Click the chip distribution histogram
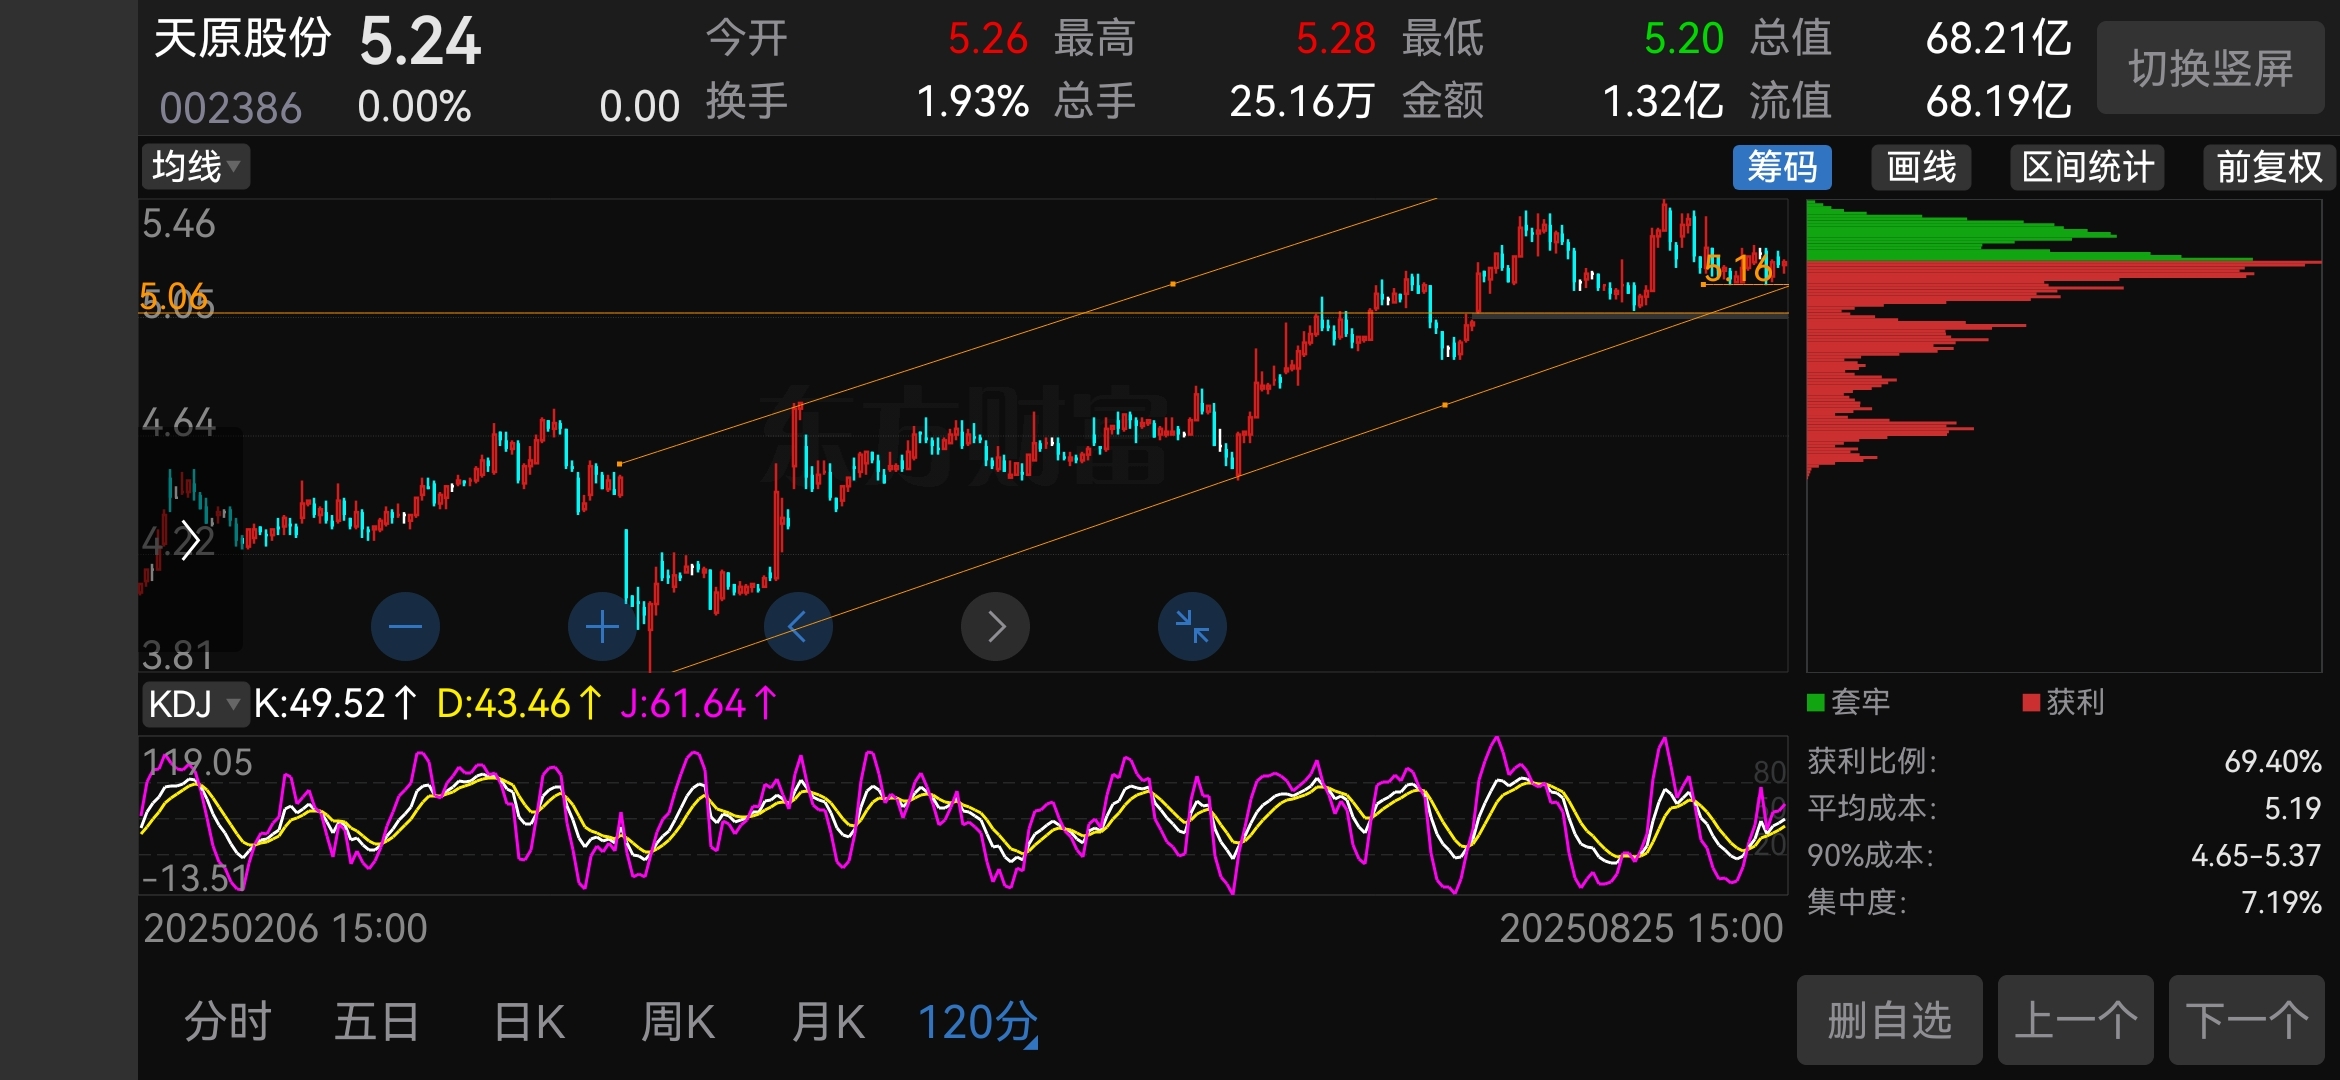Image resolution: width=2340 pixels, height=1080 pixels. (2063, 436)
